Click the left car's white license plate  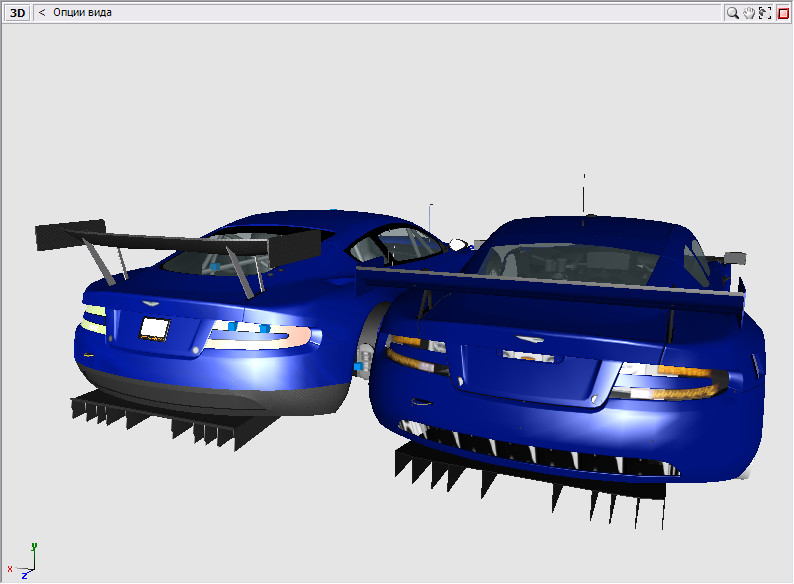coord(154,329)
